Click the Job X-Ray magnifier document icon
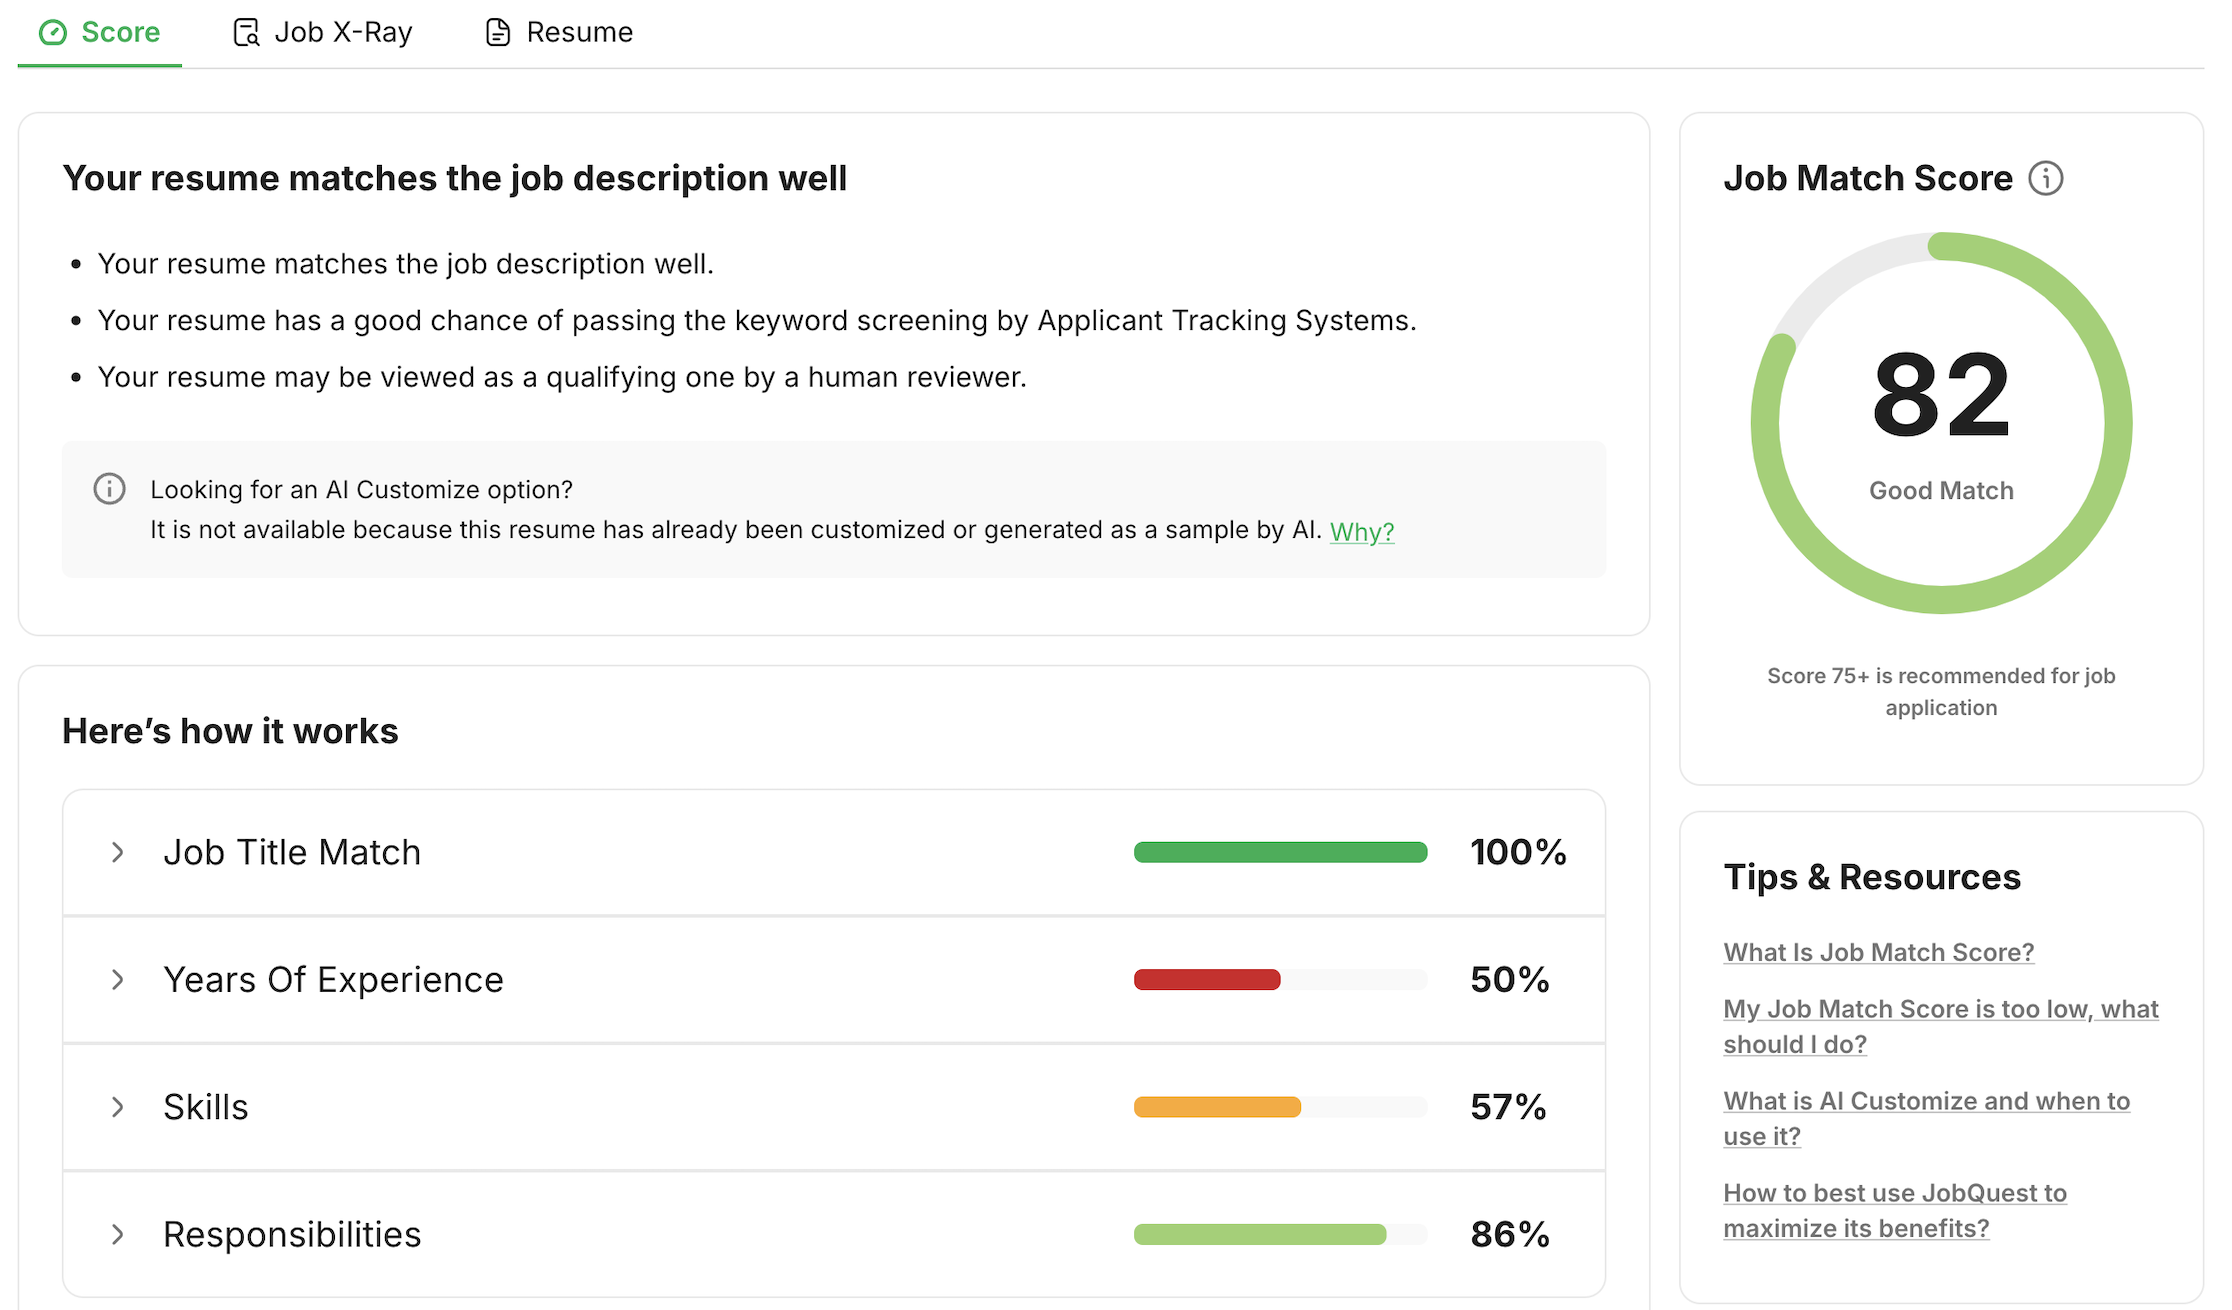2232x1310 pixels. point(246,33)
